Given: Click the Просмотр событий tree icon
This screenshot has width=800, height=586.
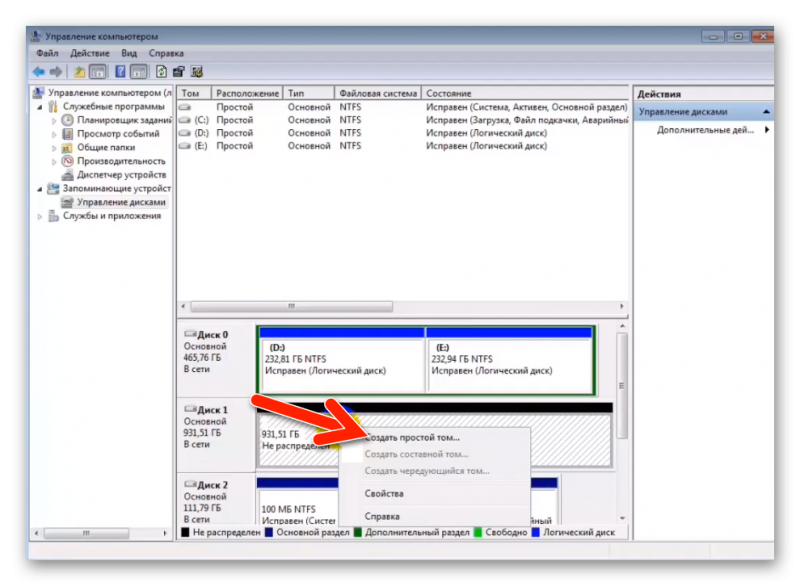Looking at the screenshot, I should pyautogui.click(x=67, y=134).
